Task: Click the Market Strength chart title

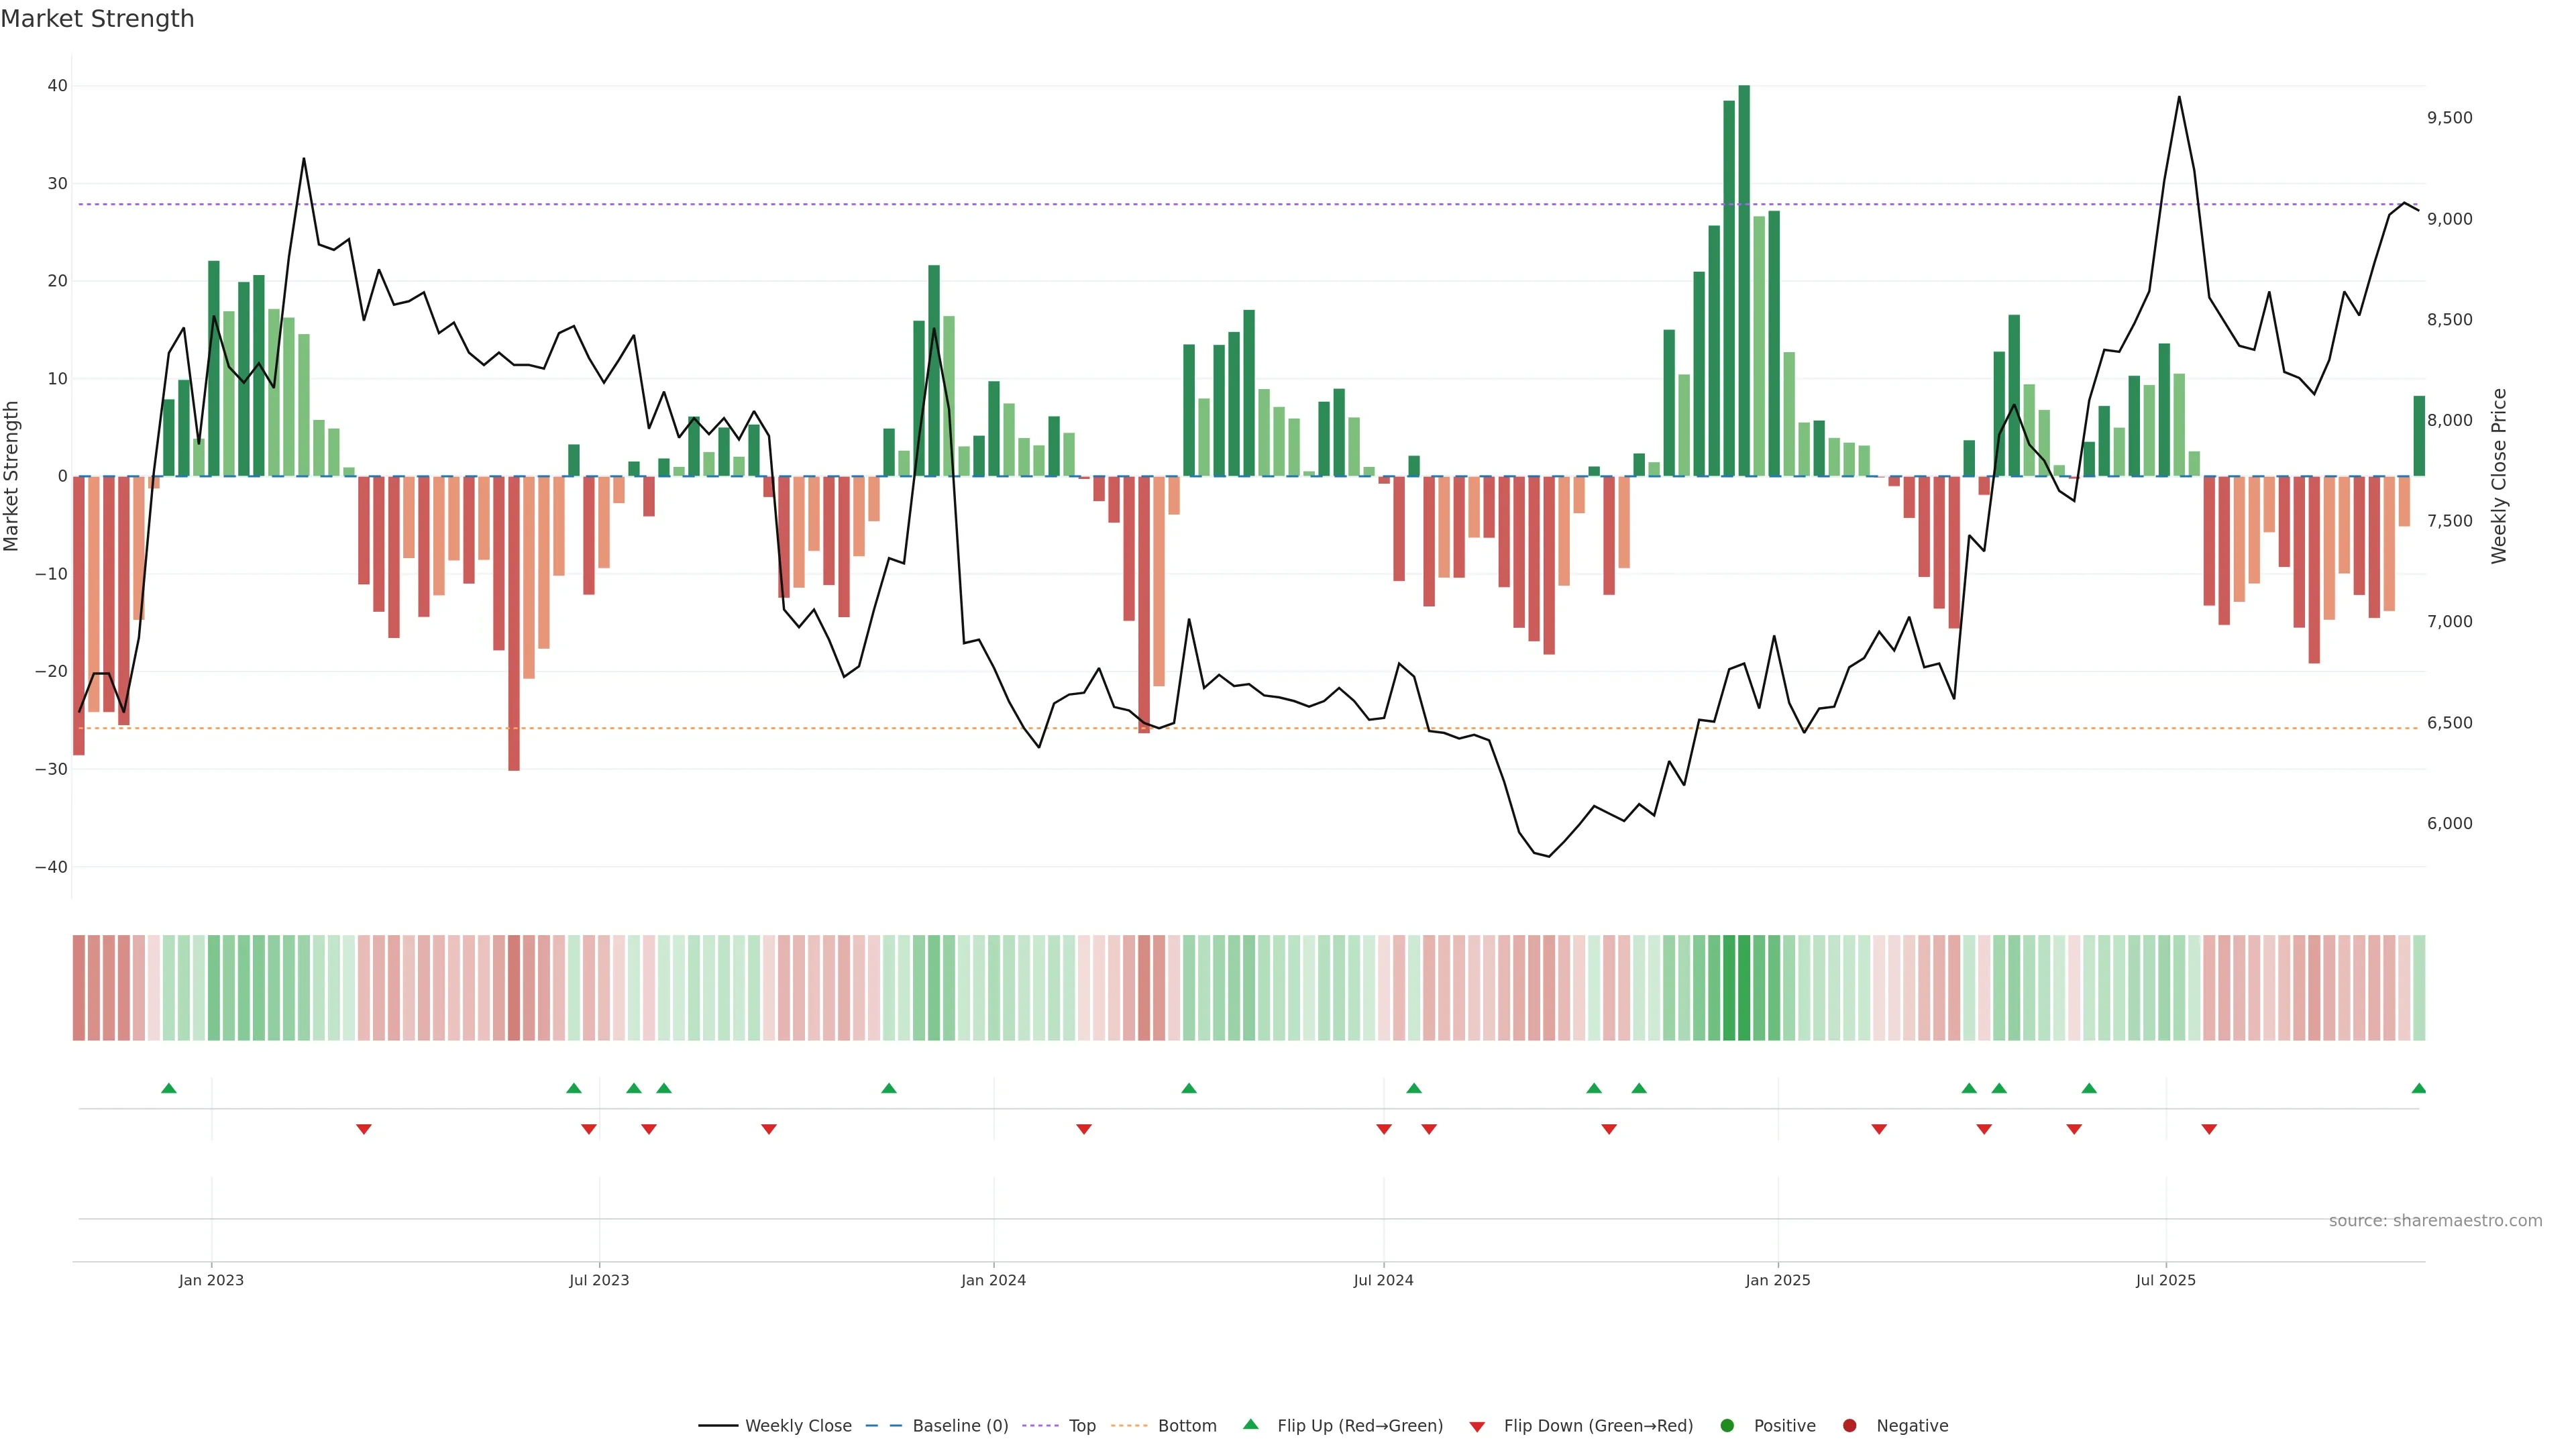Action: [97, 19]
